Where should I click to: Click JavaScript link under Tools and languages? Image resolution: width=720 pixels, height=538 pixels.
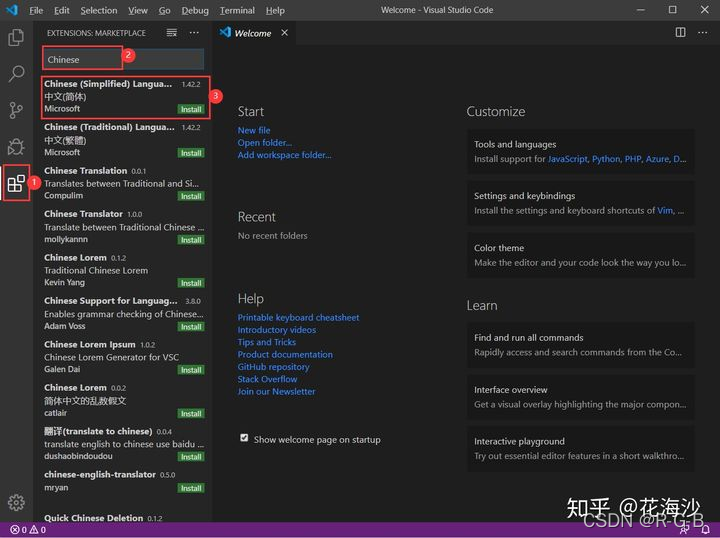(568, 159)
